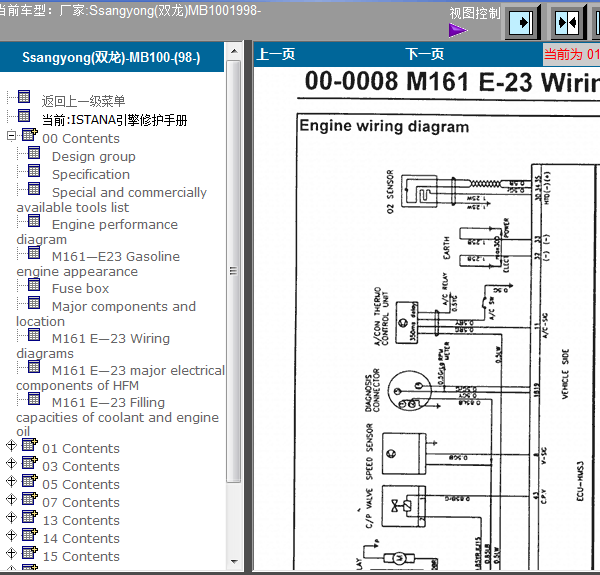Screen dimensions: 600x575
Task: Open Special and commercially available tools list
Action: pyautogui.click(x=111, y=200)
